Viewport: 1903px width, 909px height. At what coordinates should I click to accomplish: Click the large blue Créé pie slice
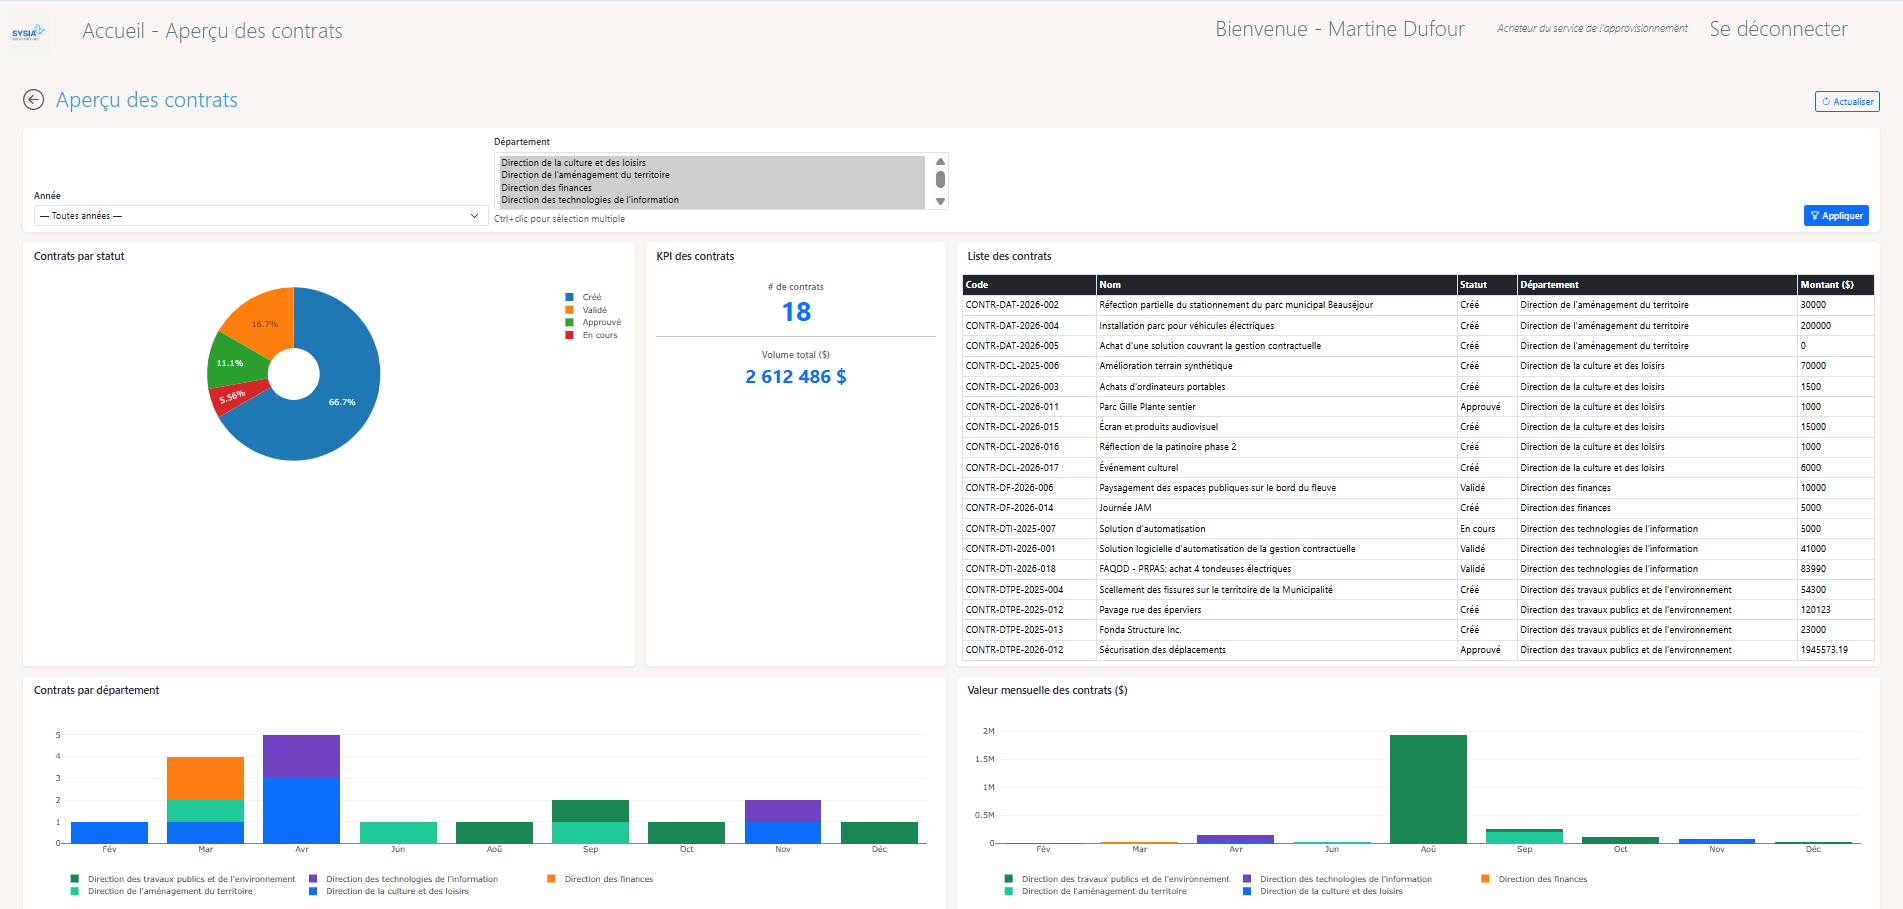[x=340, y=400]
